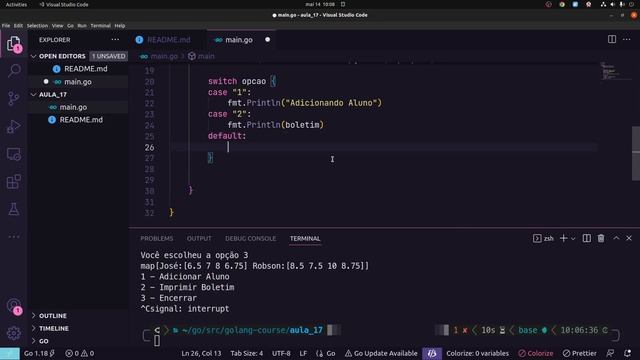The image size is (640, 360).
Task: Change end of line sequence LF
Action: 303,353
